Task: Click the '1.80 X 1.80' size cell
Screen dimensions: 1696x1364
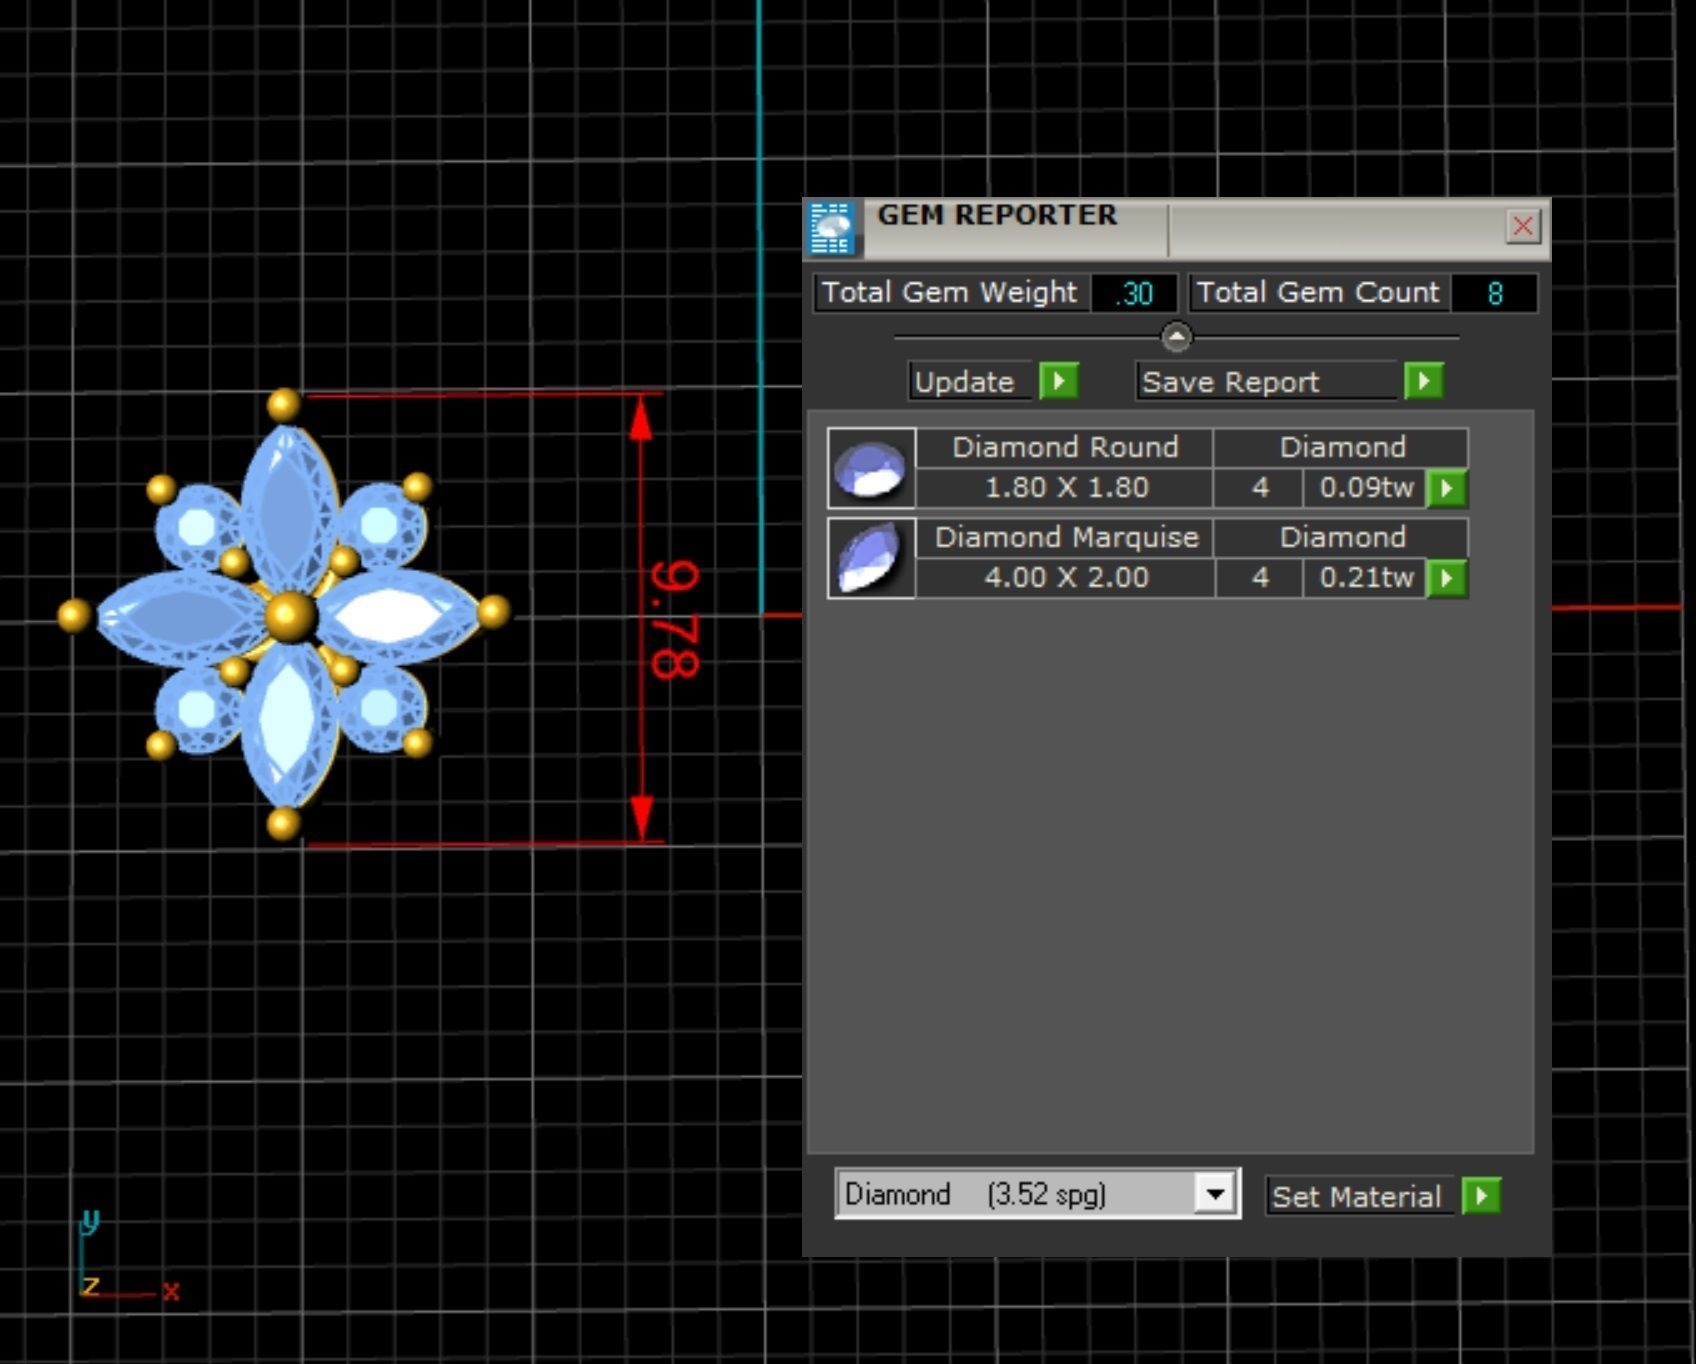Action: coord(1065,488)
